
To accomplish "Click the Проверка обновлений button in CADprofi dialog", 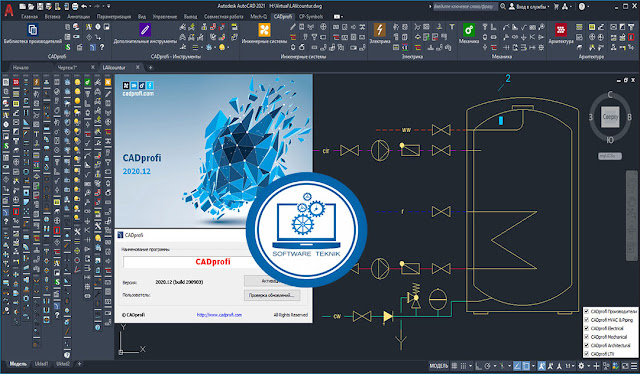I will point(271,295).
